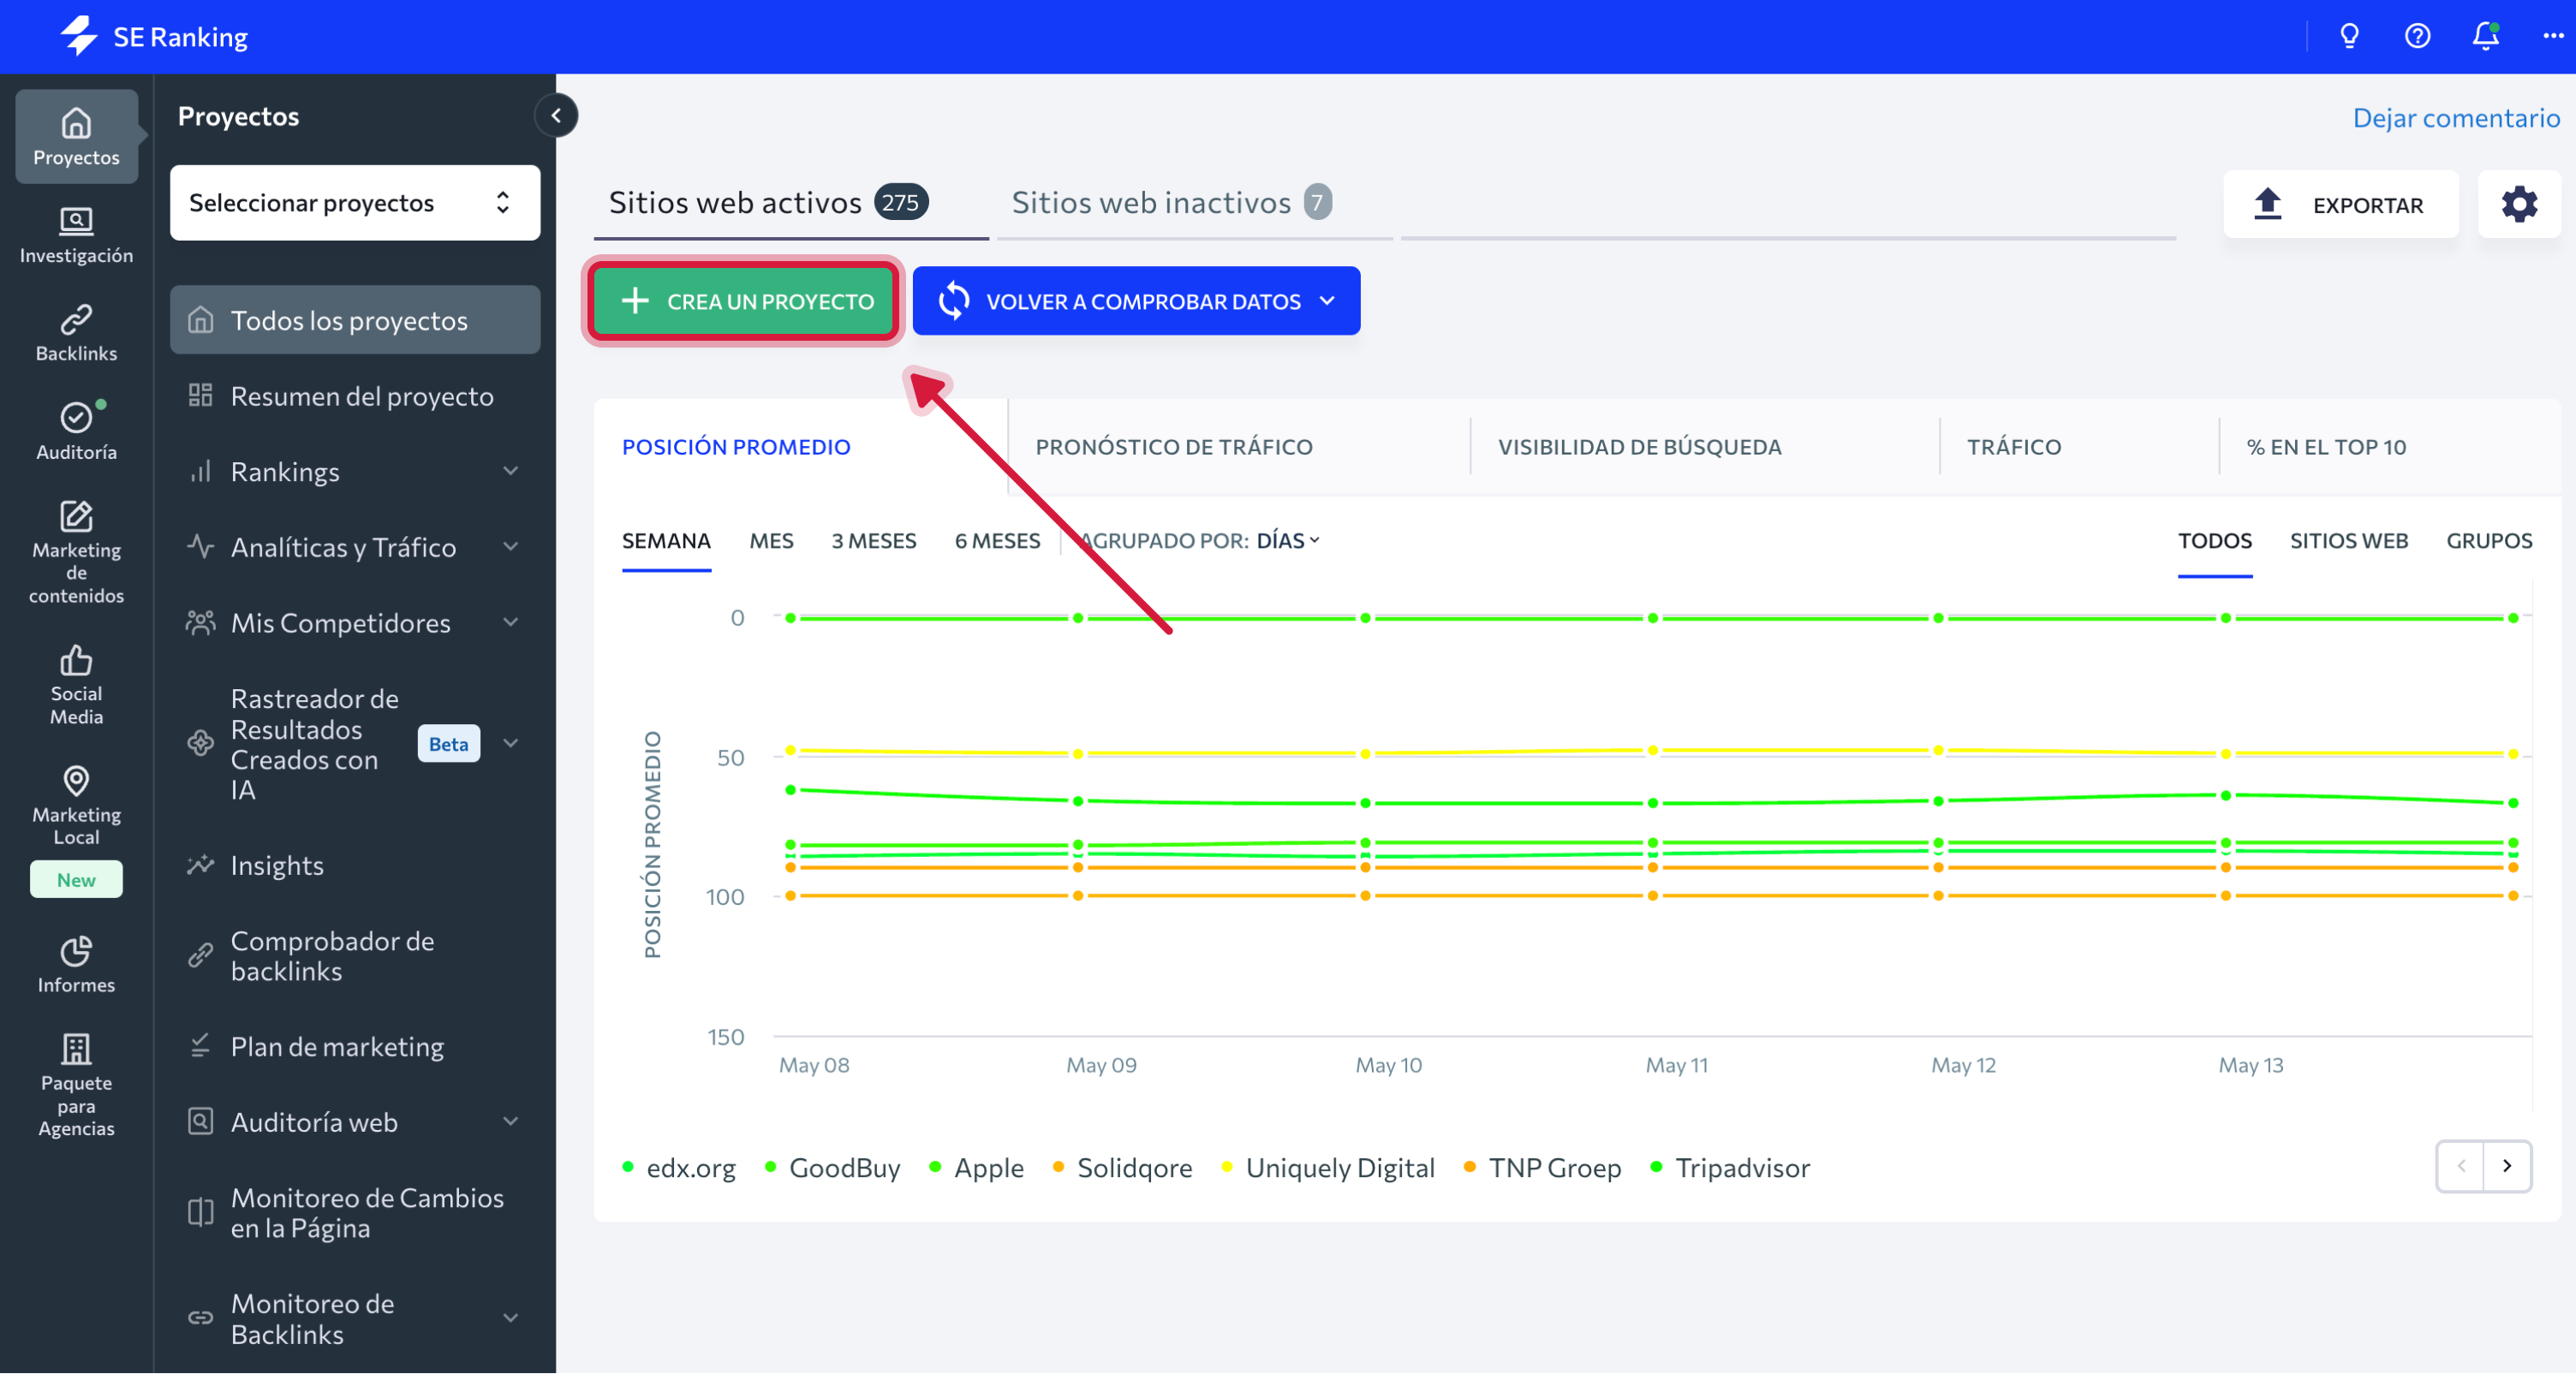Open the Investigación sidebar icon
The image size is (2576, 1380).
(x=76, y=235)
